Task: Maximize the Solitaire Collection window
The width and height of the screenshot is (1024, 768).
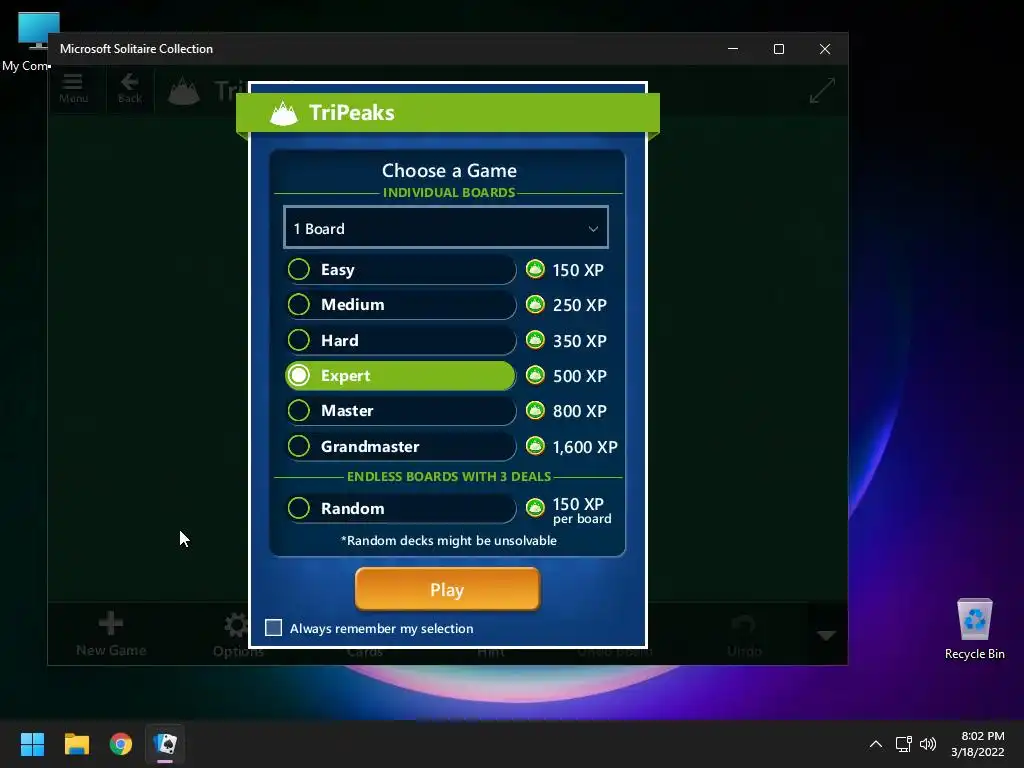Action: [x=778, y=49]
